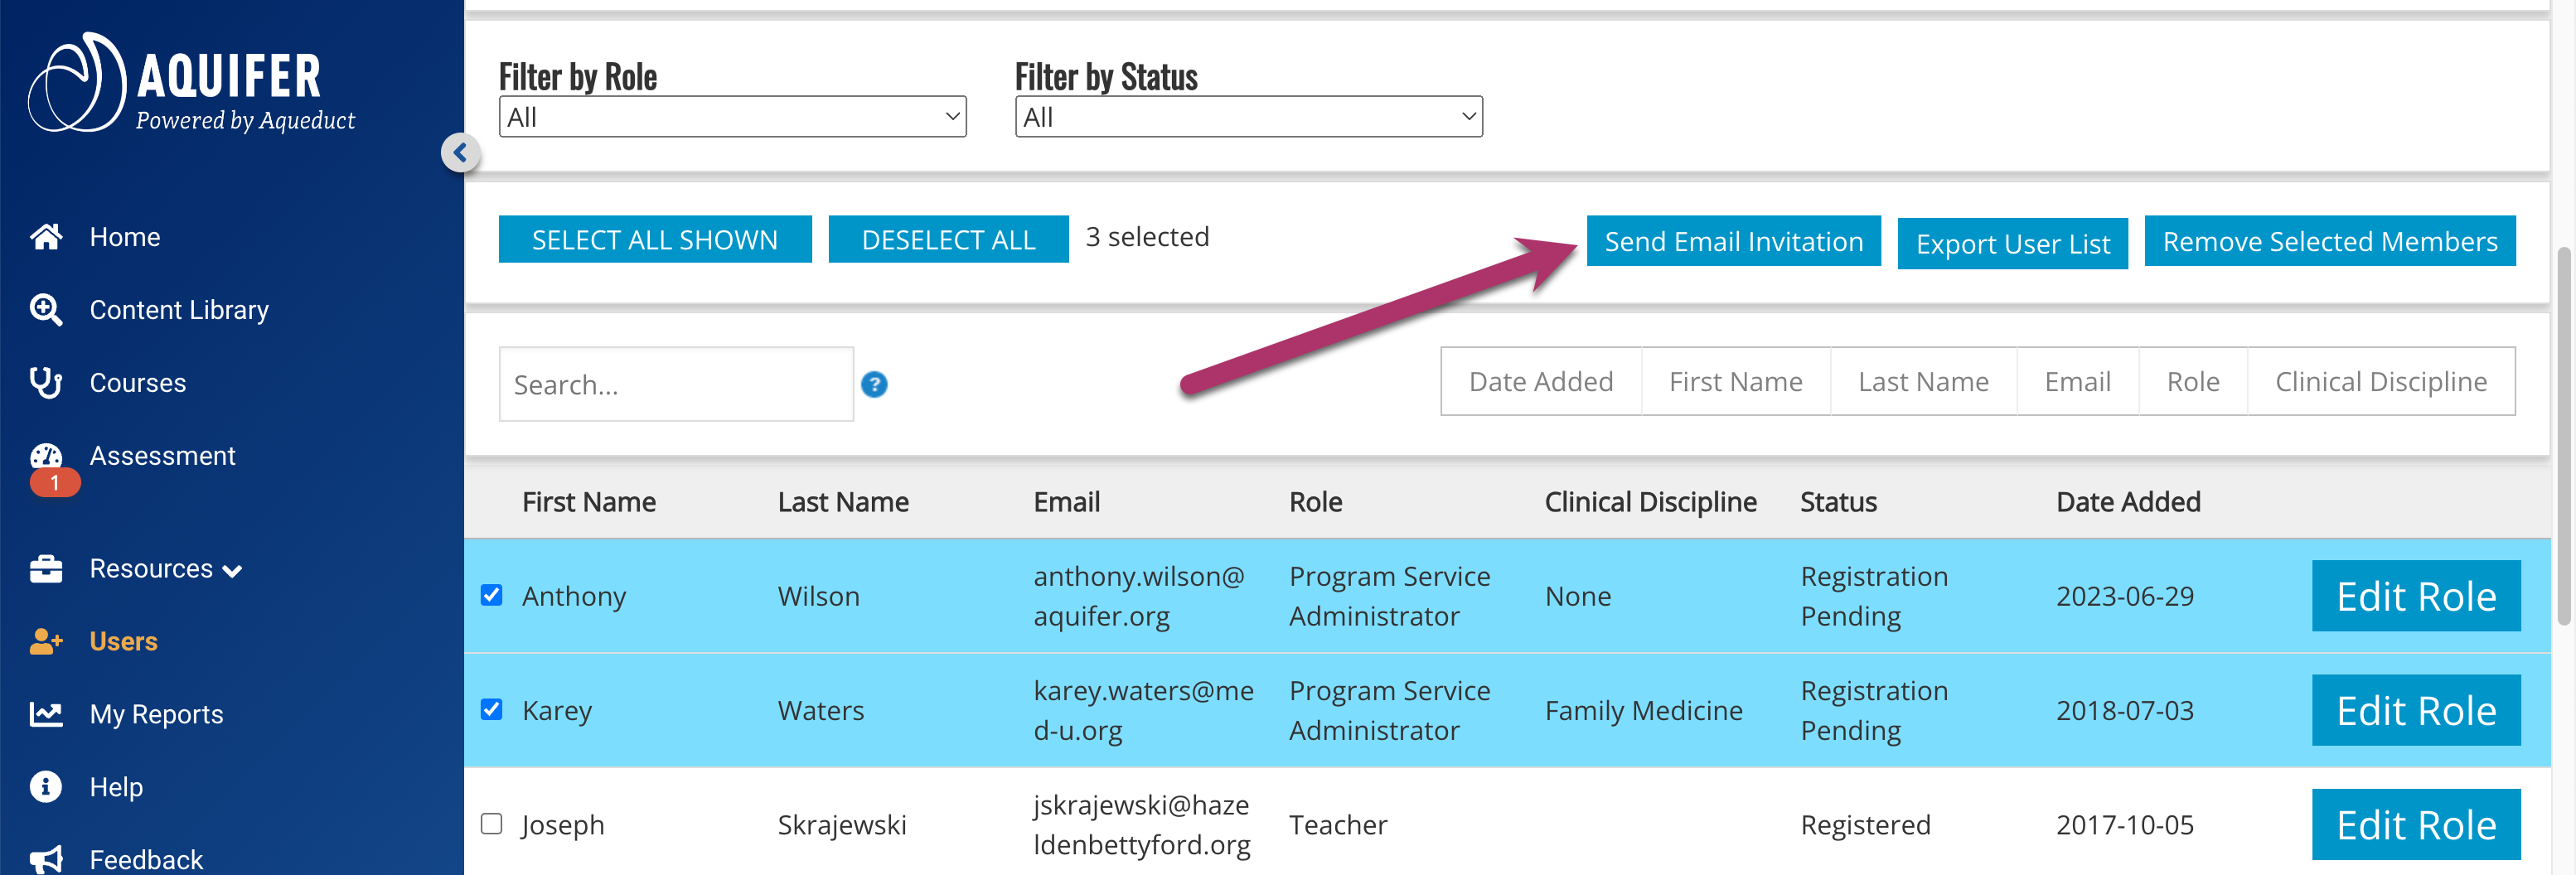Open the search help question mark icon
Viewport: 2576px width, 875px height.
874,384
